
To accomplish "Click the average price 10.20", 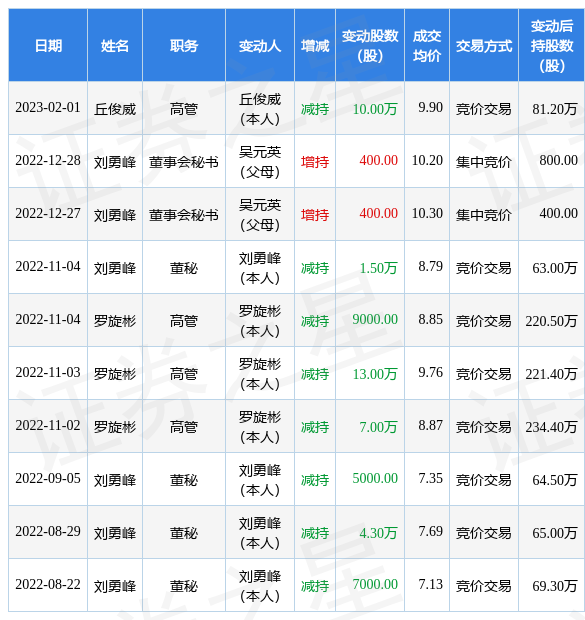I will coord(427,161).
